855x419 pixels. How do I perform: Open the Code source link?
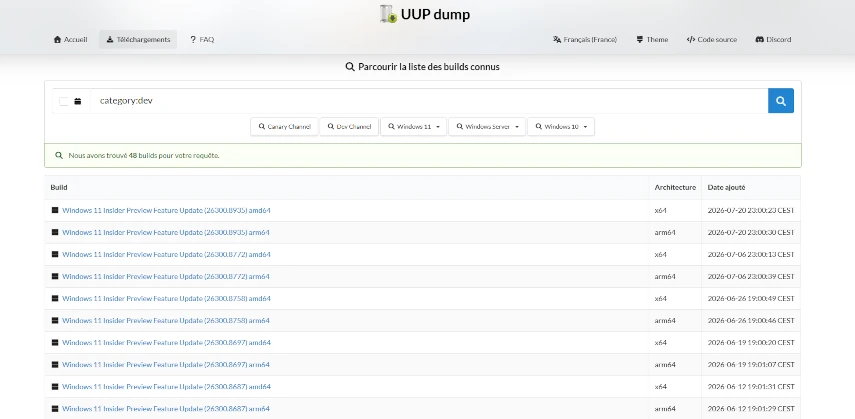(712, 40)
